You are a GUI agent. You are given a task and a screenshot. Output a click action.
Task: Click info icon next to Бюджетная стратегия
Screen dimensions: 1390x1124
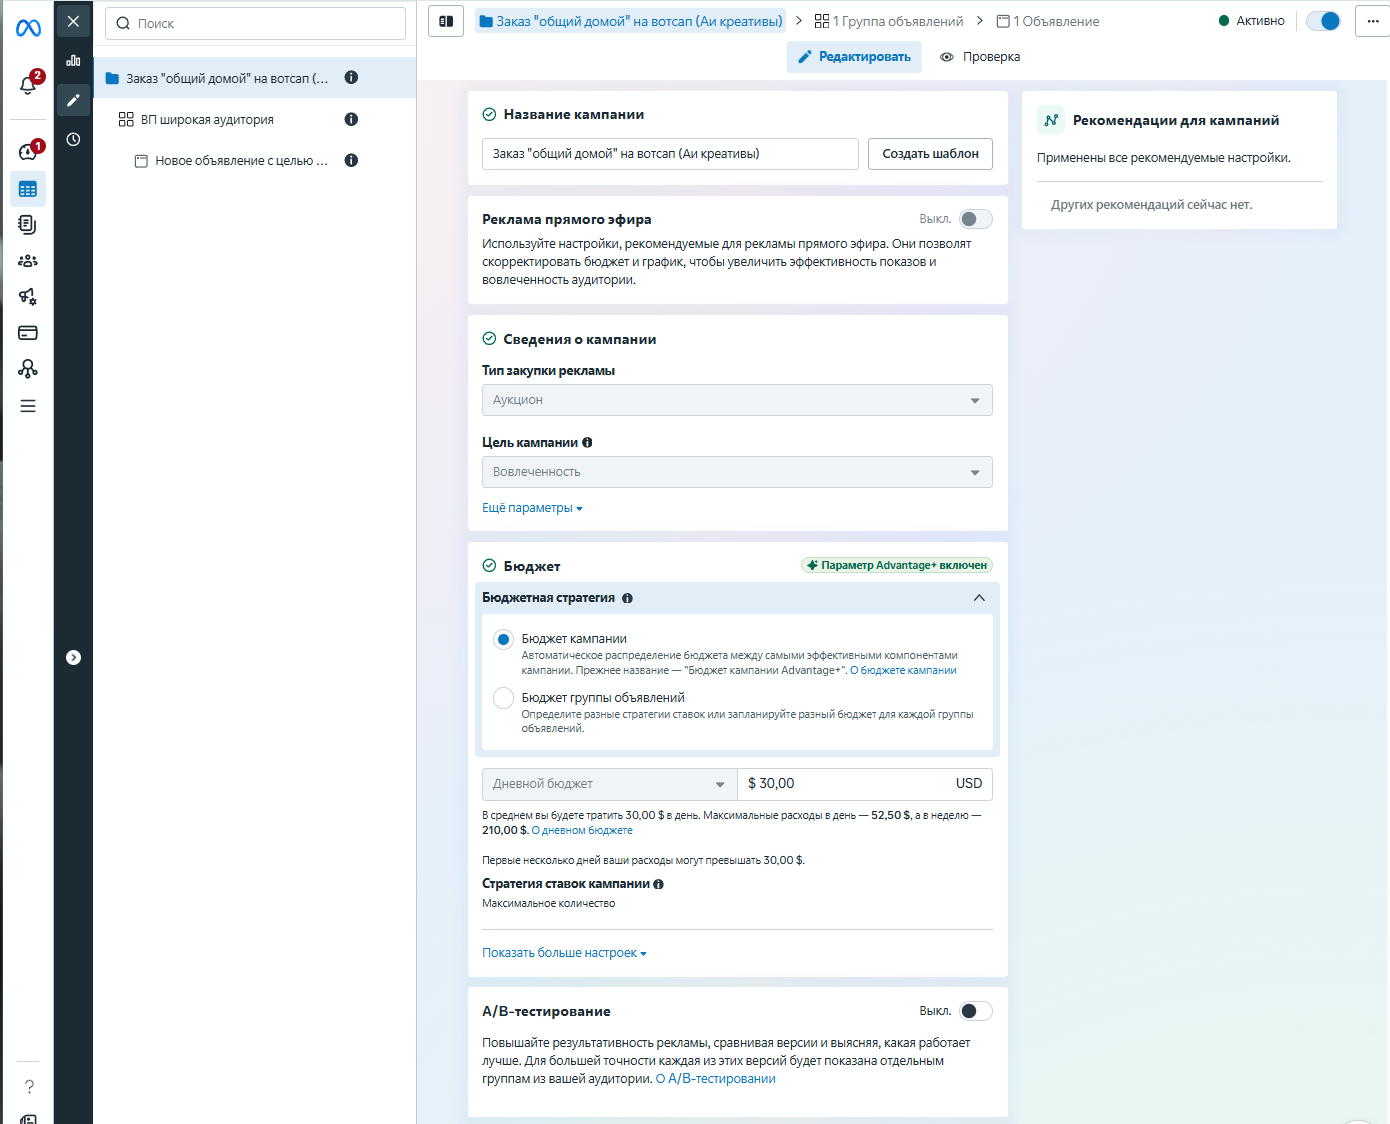coord(627,598)
